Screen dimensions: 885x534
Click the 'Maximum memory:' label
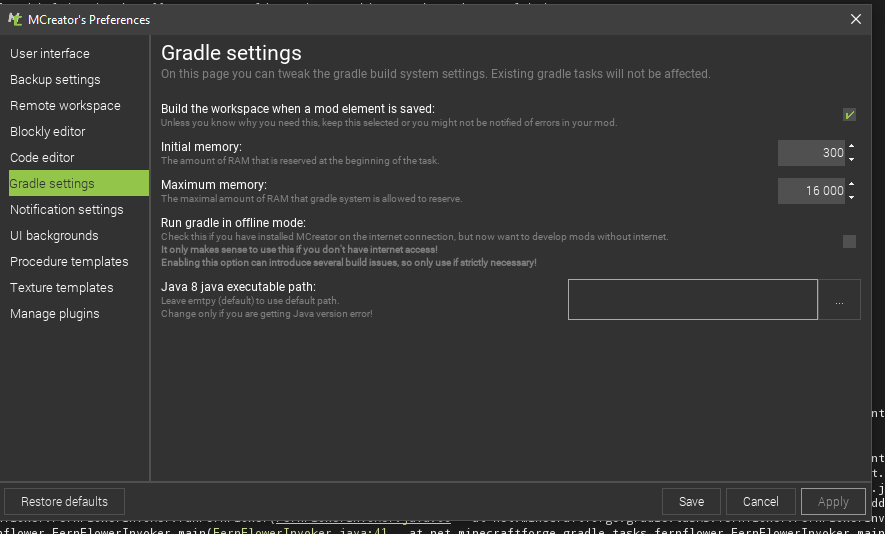pos(214,185)
